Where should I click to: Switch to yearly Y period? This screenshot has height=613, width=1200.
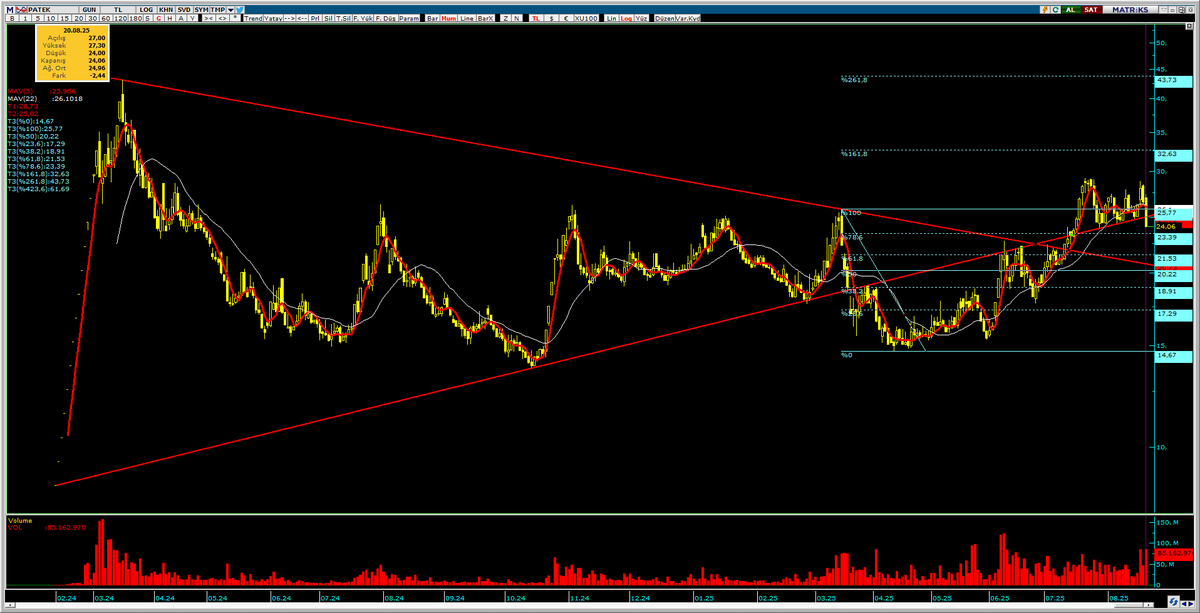(x=192, y=18)
